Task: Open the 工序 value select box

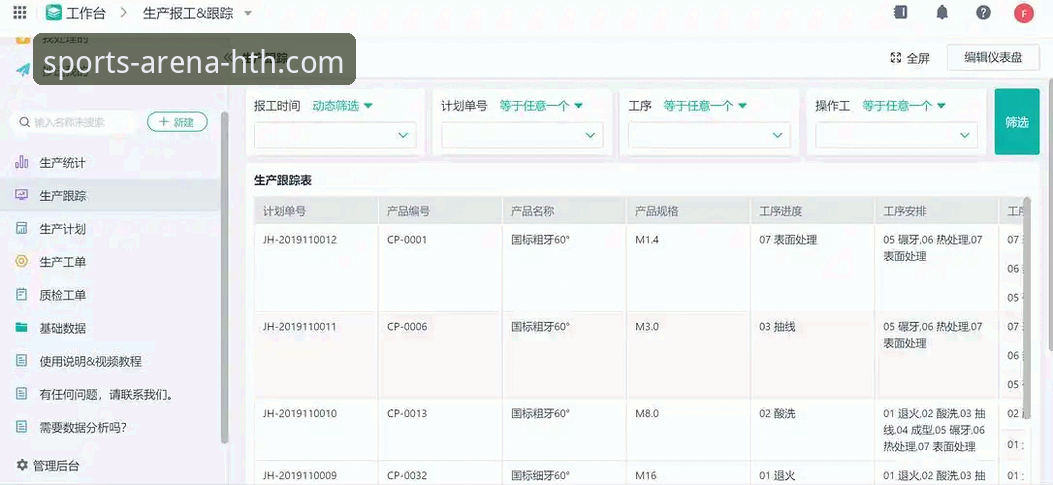Action: (709, 135)
